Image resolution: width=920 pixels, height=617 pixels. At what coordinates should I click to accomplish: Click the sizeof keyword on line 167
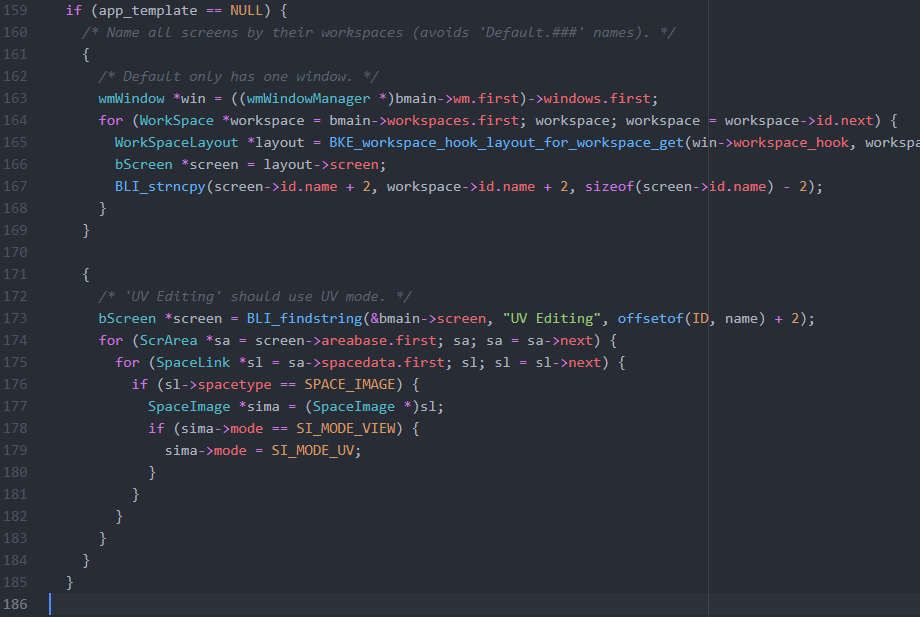609,187
